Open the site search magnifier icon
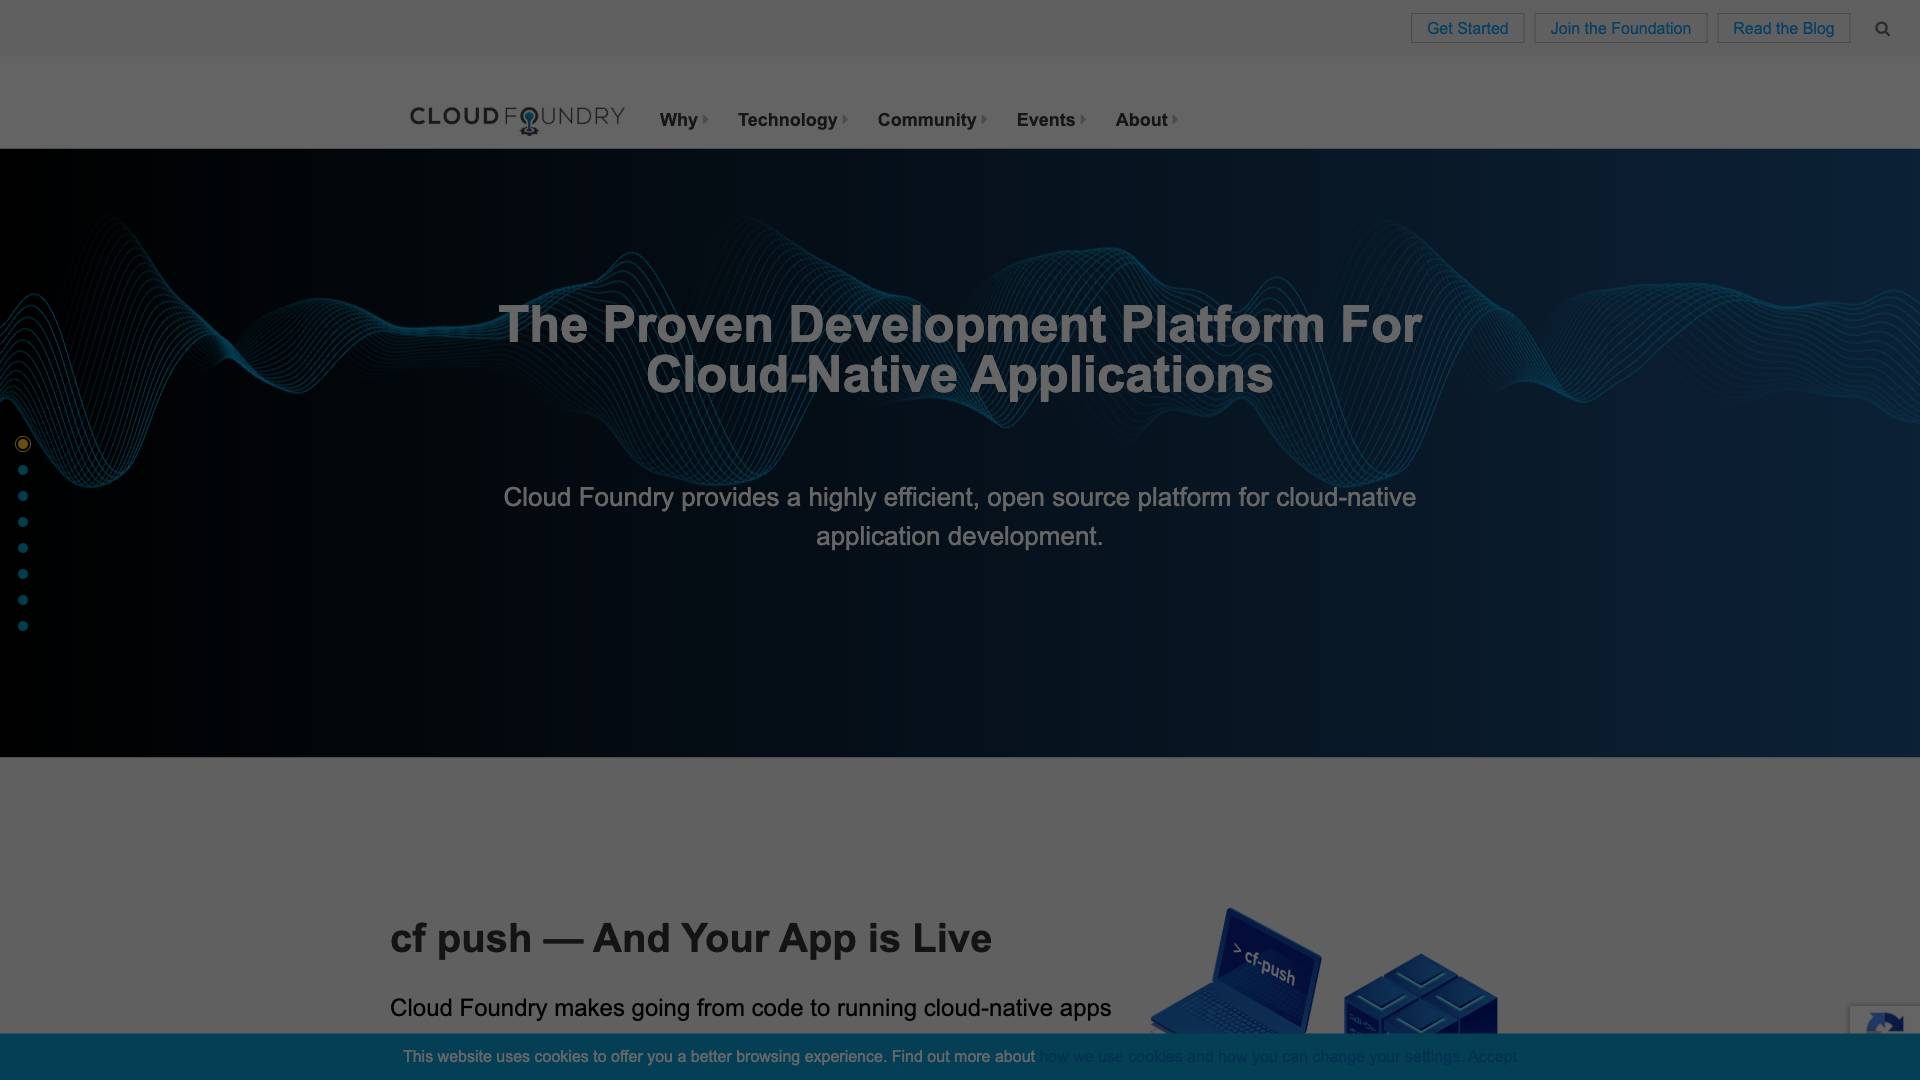The width and height of the screenshot is (1920, 1080). (x=1882, y=29)
